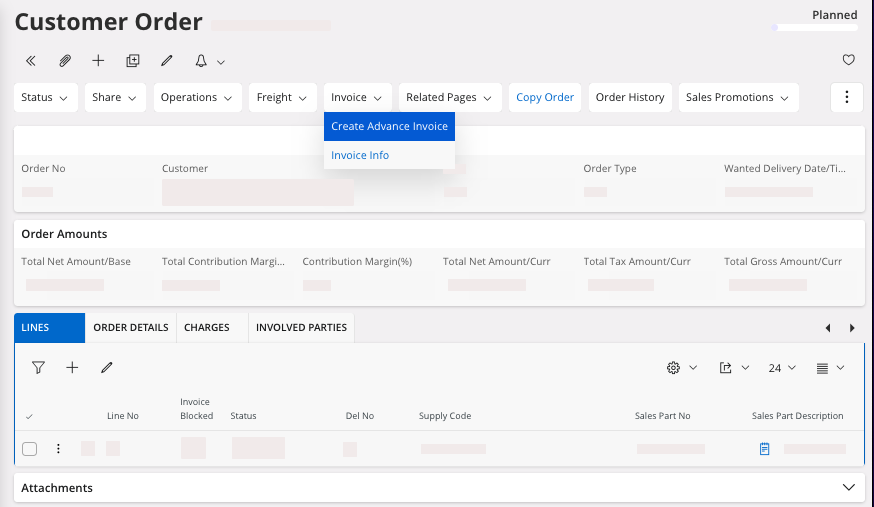
Task: Click the heart favorite icon
Action: (x=848, y=61)
